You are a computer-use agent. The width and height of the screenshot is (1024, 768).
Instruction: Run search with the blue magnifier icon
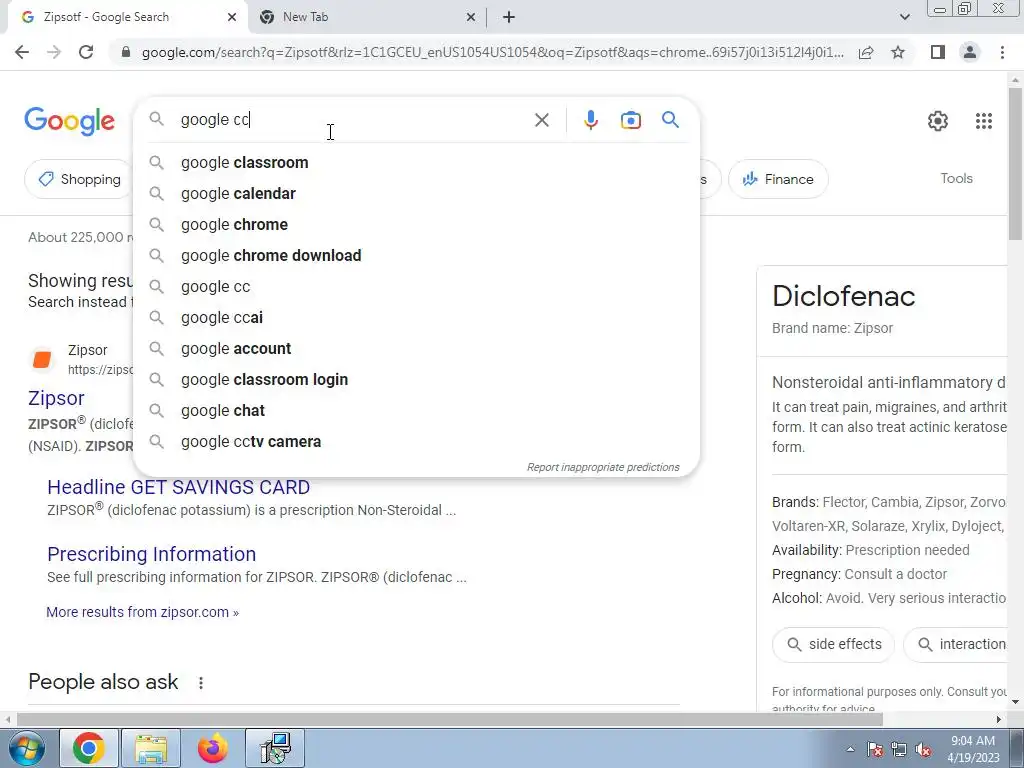670,120
